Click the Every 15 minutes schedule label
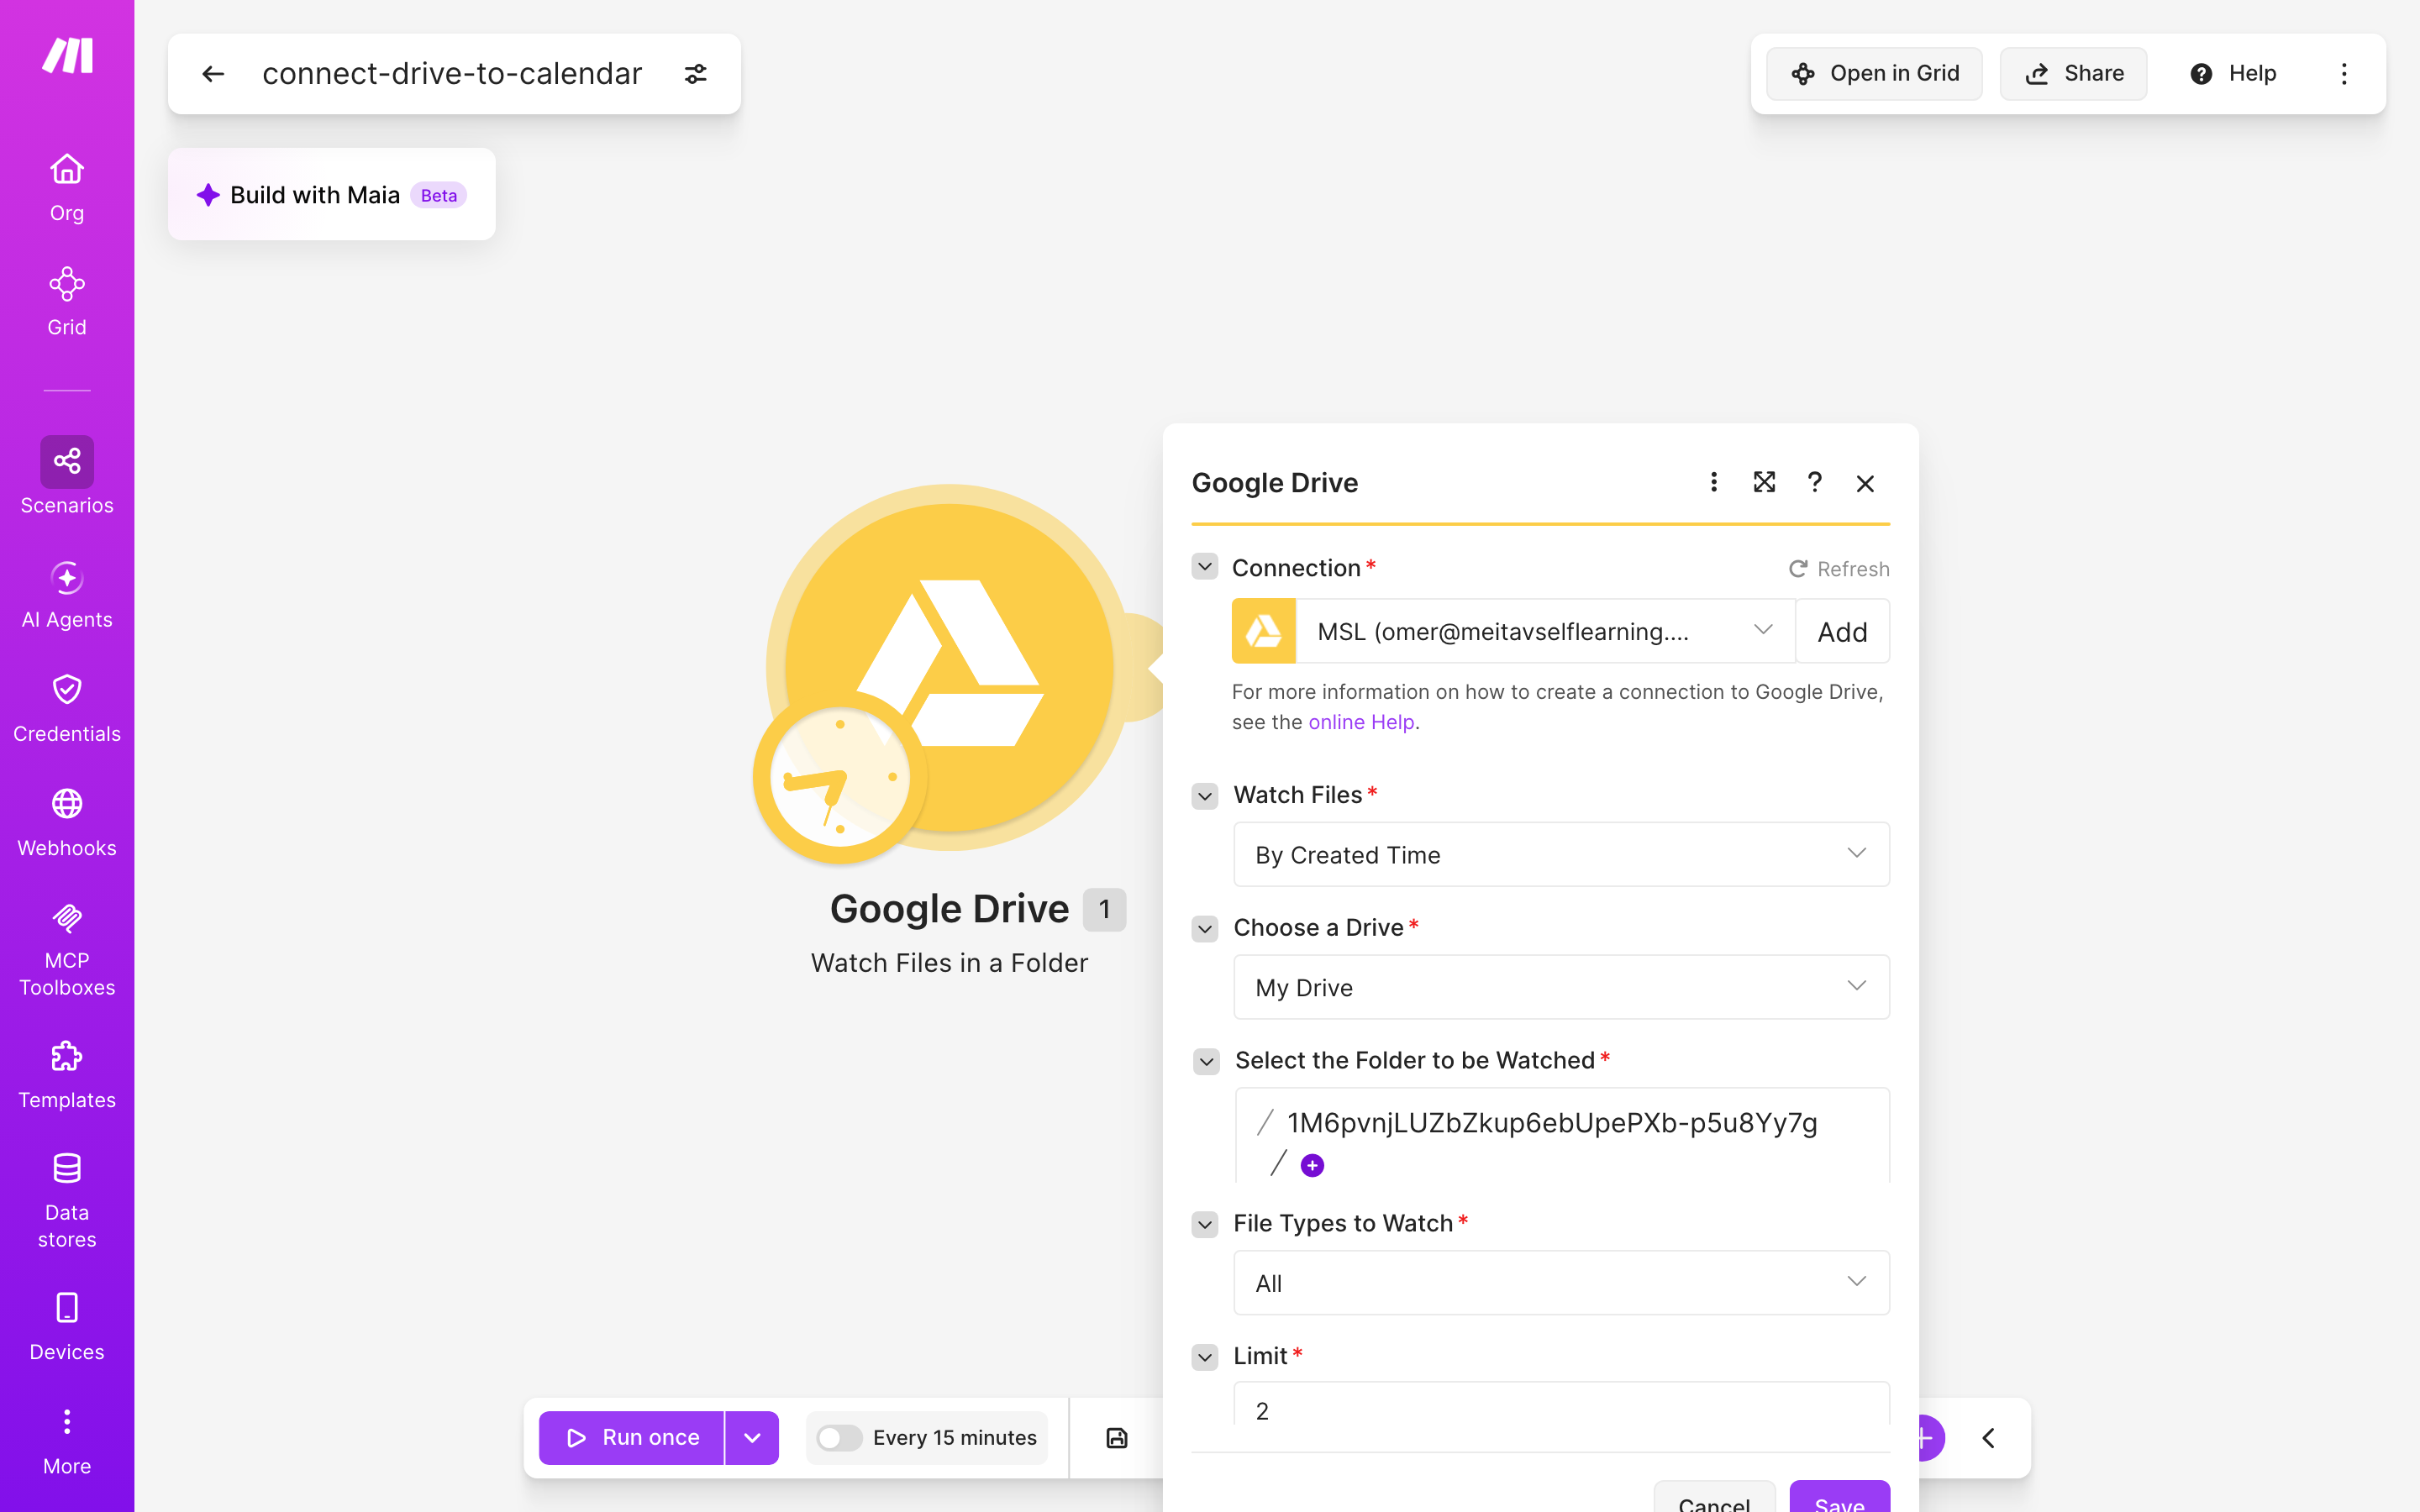 pyautogui.click(x=954, y=1438)
